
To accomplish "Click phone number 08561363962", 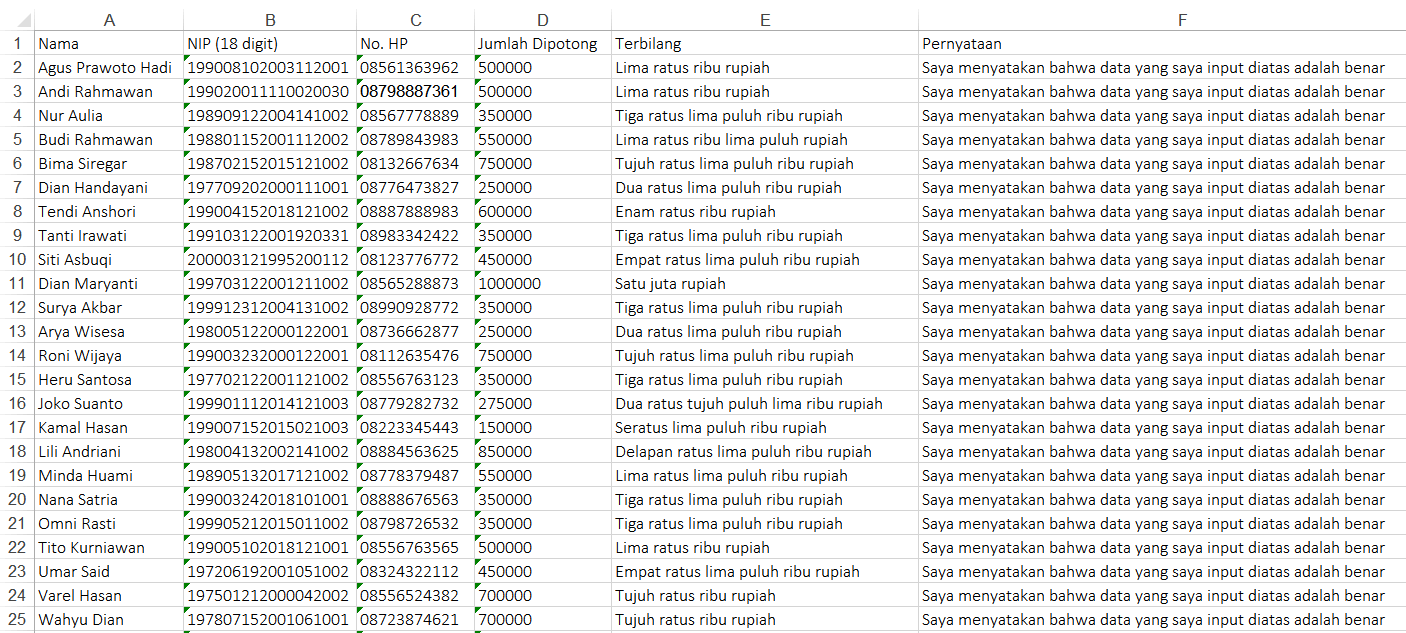I will 415,68.
